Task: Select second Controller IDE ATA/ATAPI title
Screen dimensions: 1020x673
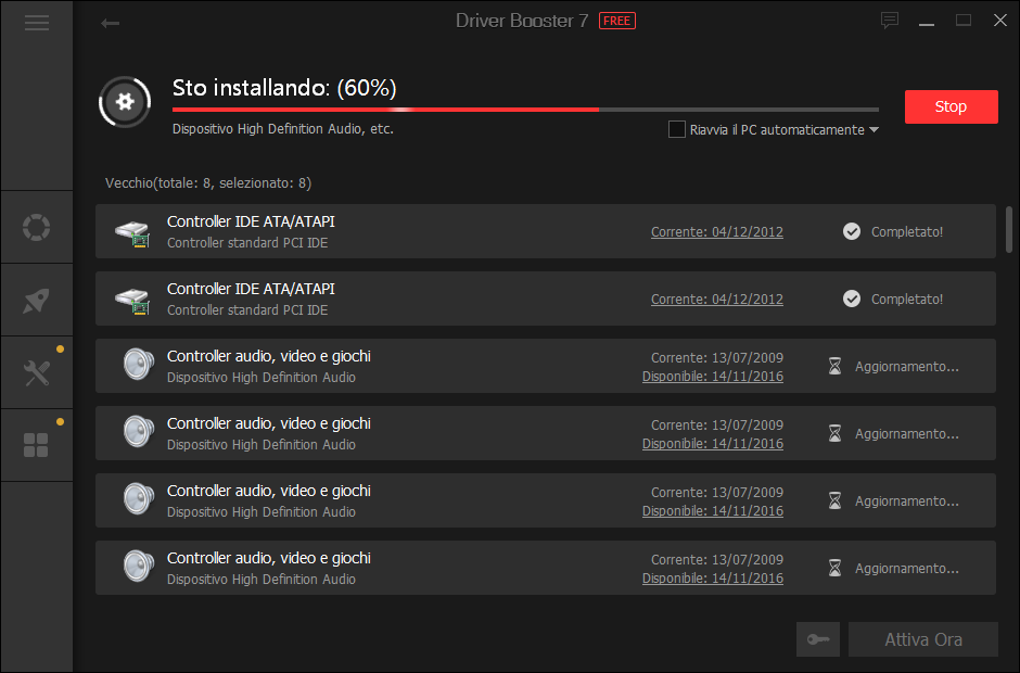Action: (x=251, y=289)
